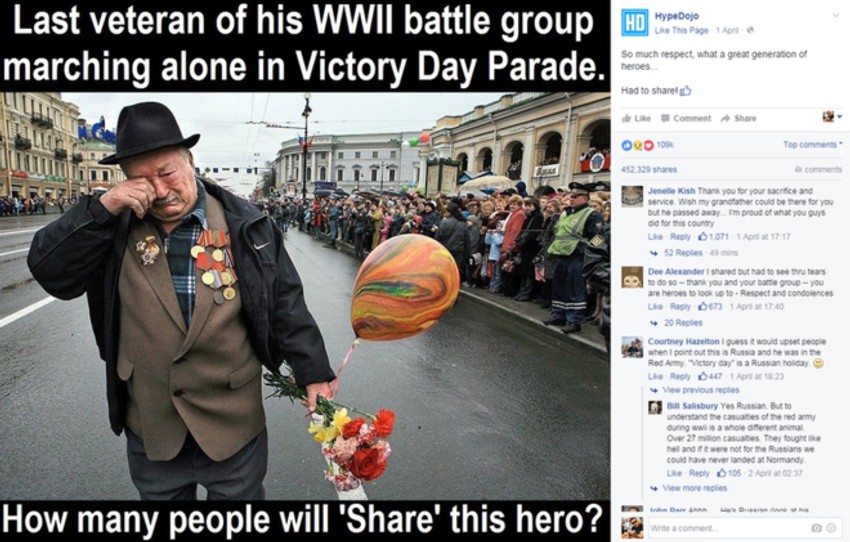Open the post options chevron next to HypeDojo
The image size is (850, 542).
[x=835, y=15]
